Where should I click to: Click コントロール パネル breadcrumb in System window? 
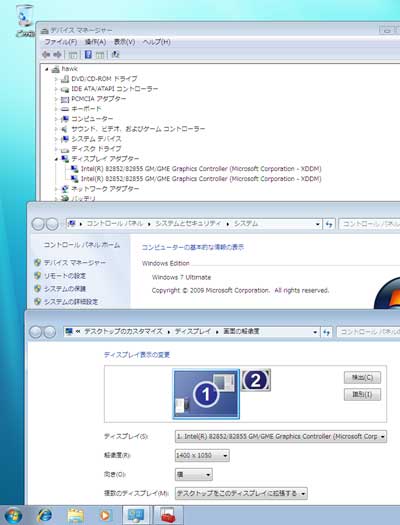point(115,224)
